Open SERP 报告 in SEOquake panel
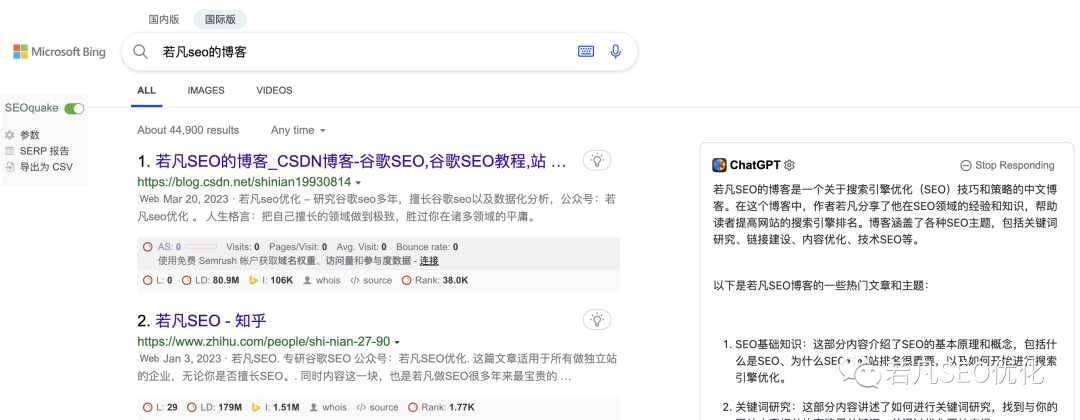Image resolution: width=1080 pixels, height=420 pixels. pos(44,151)
